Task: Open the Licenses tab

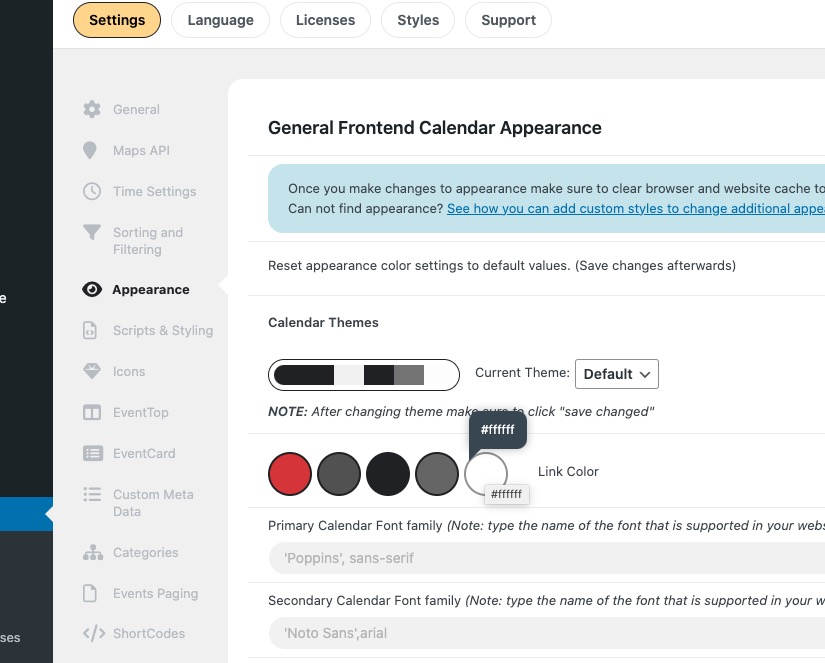Action: (325, 20)
